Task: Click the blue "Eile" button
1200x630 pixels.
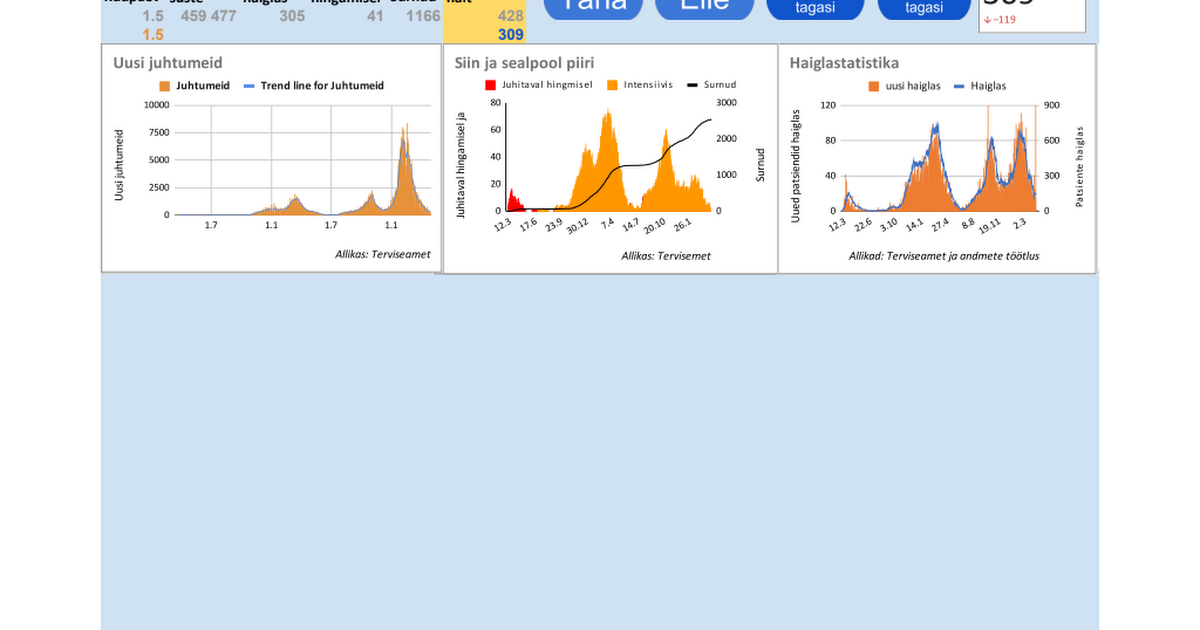Action: (706, 7)
